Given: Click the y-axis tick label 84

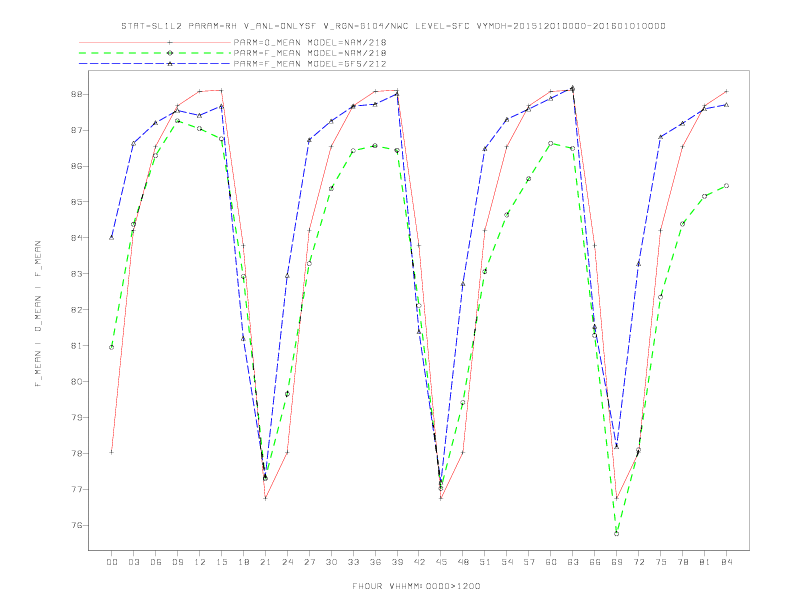Looking at the screenshot, I should [x=75, y=238].
